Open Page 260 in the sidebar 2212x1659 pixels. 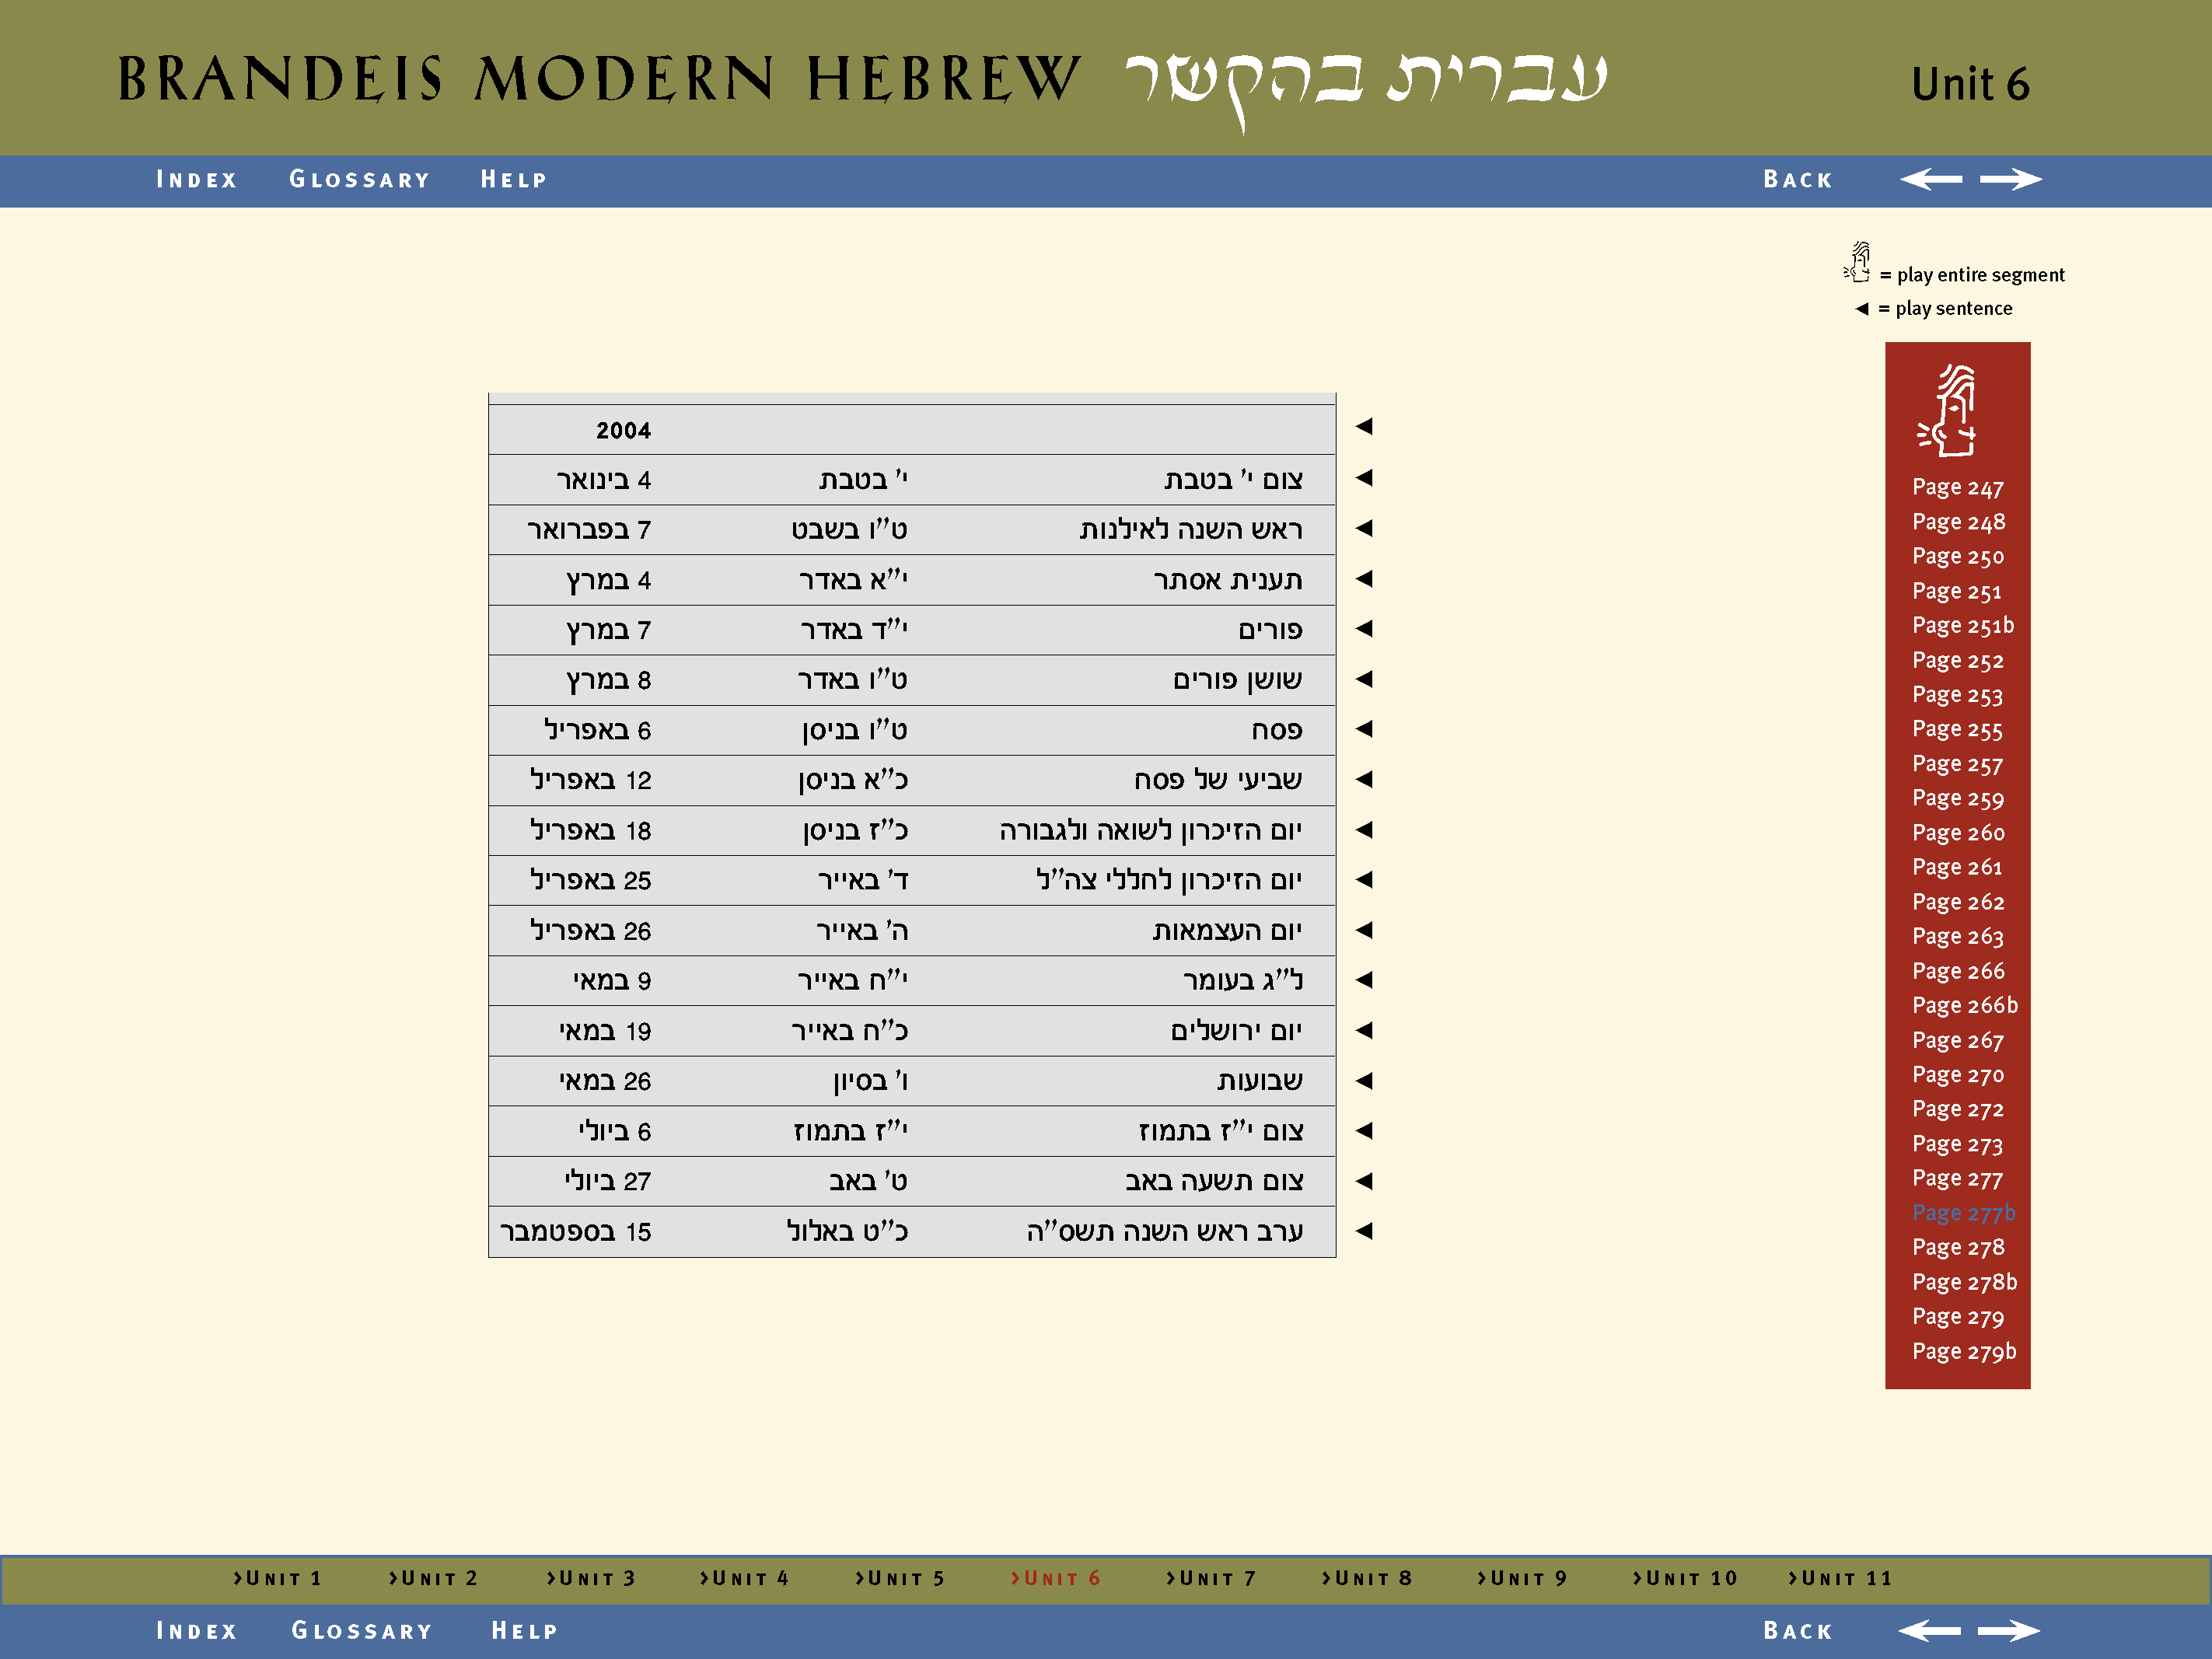tap(1958, 833)
